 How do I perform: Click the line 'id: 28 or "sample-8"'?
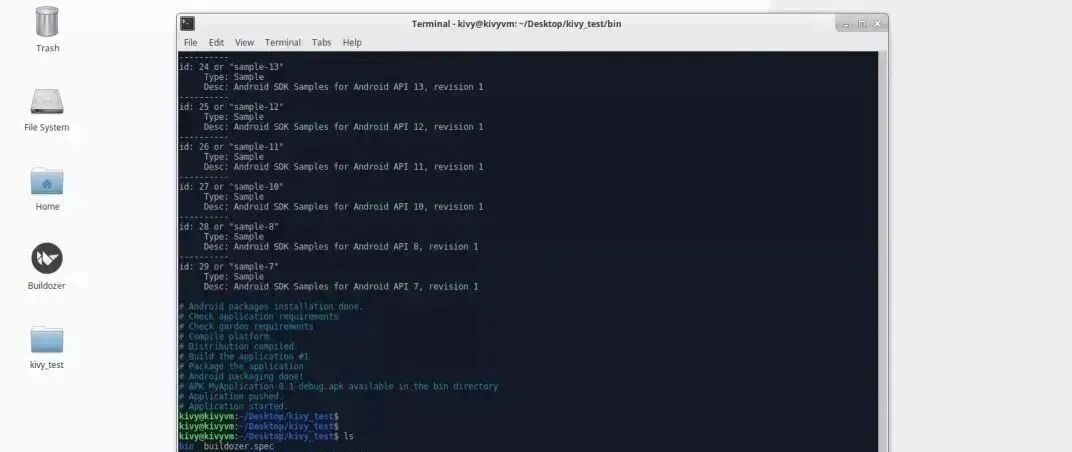[229, 226]
